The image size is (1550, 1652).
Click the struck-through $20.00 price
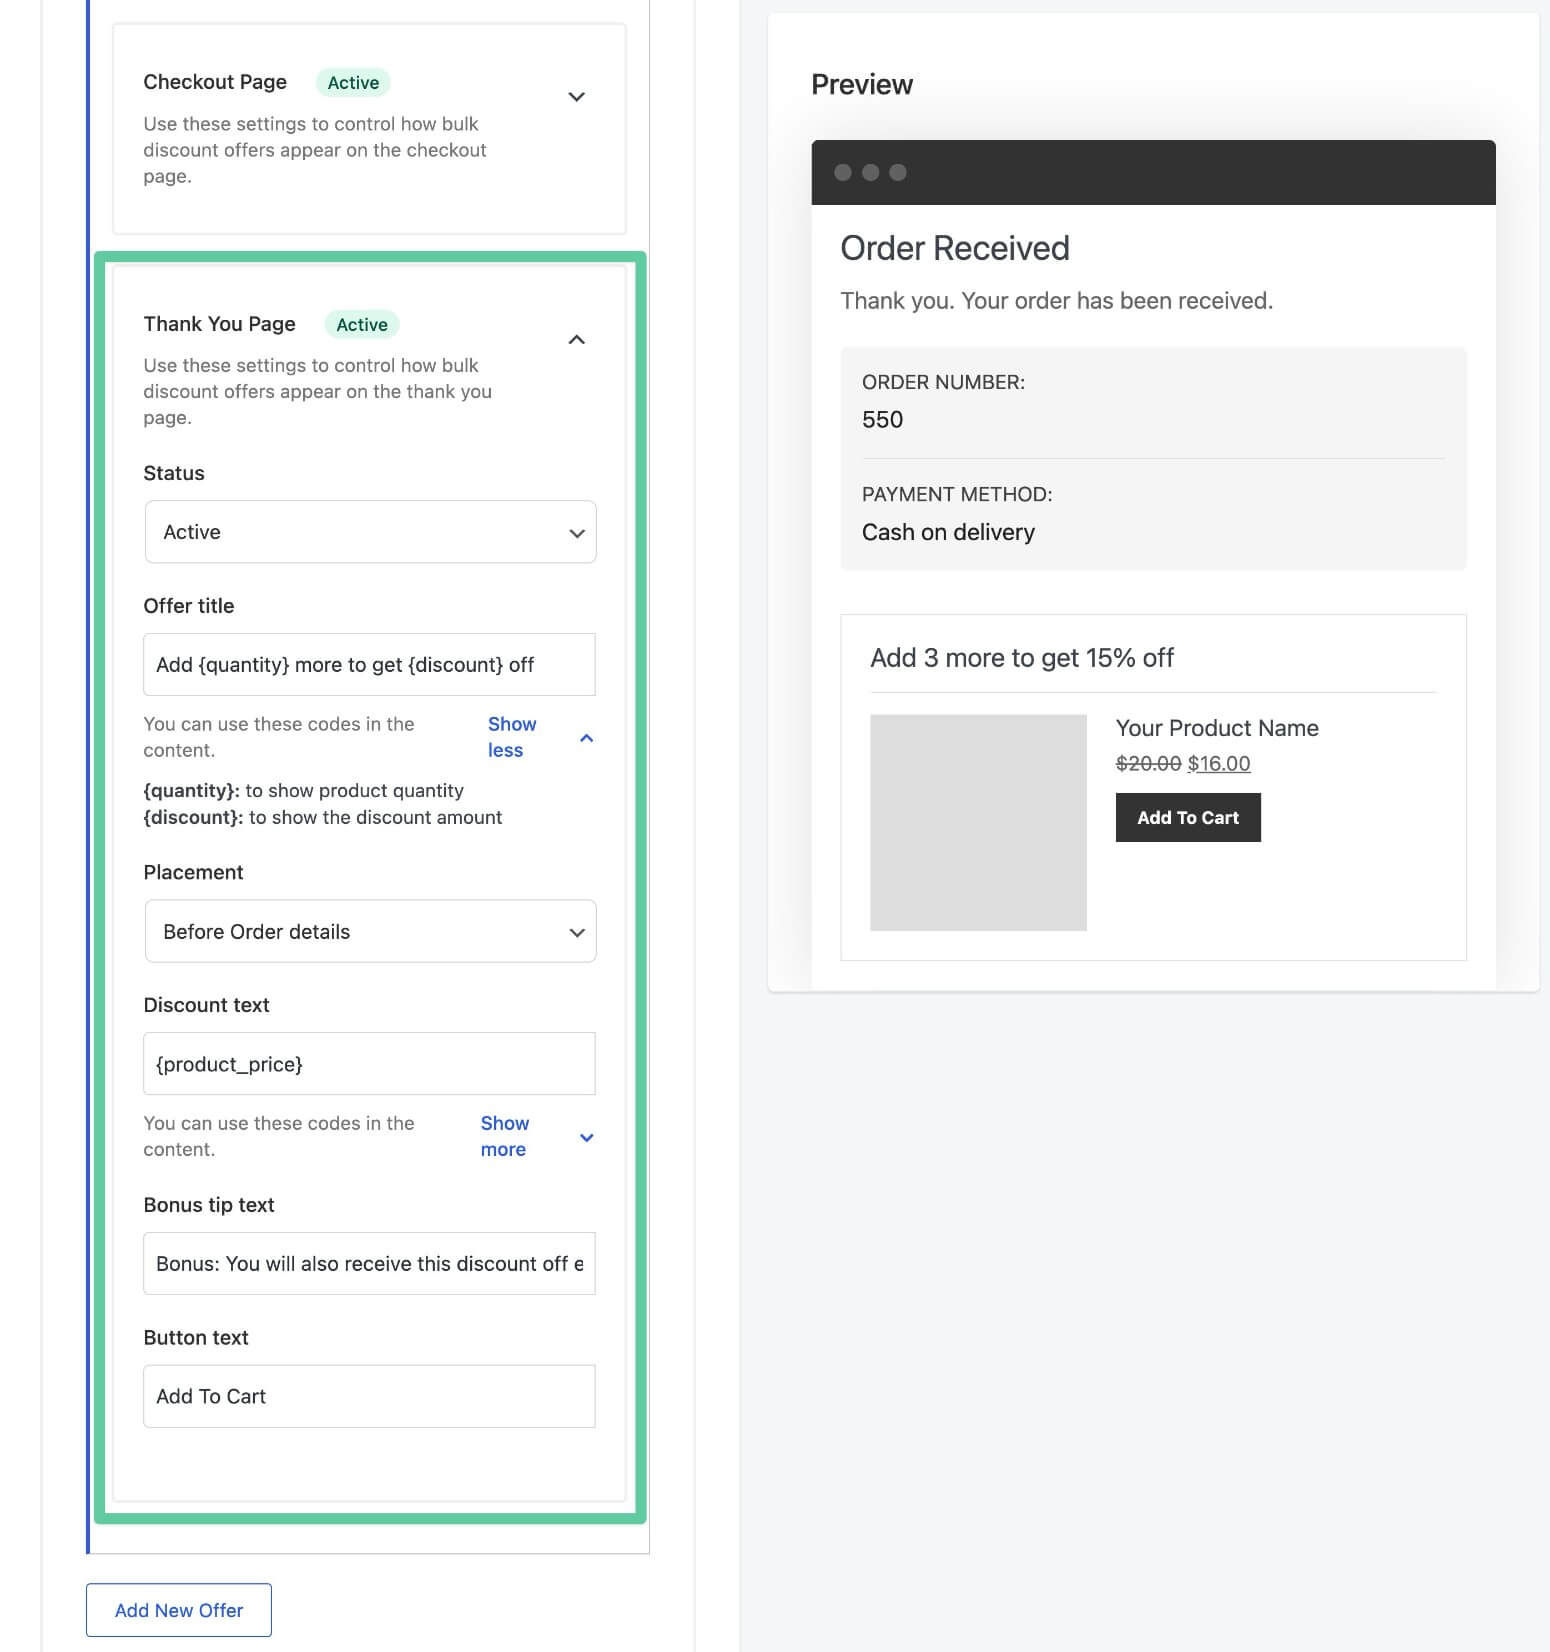(1148, 764)
